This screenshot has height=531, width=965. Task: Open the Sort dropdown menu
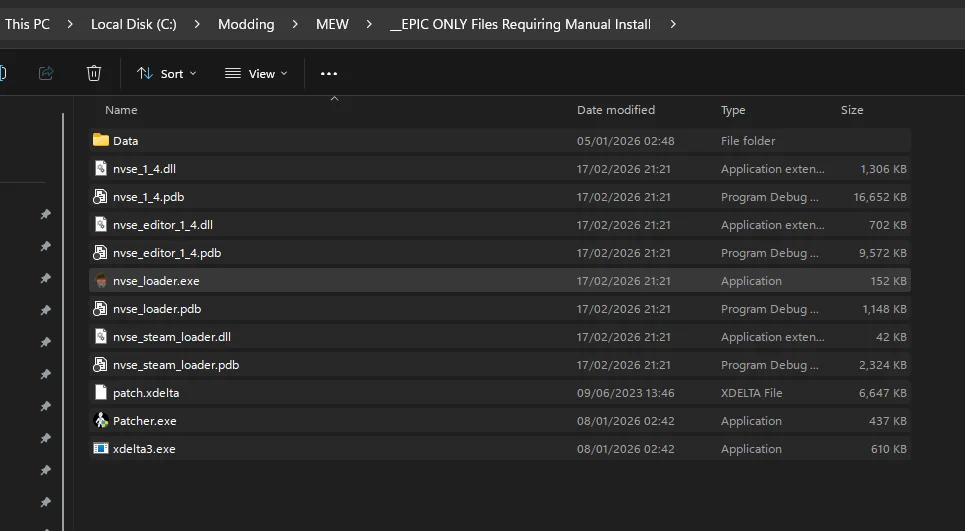(167, 73)
